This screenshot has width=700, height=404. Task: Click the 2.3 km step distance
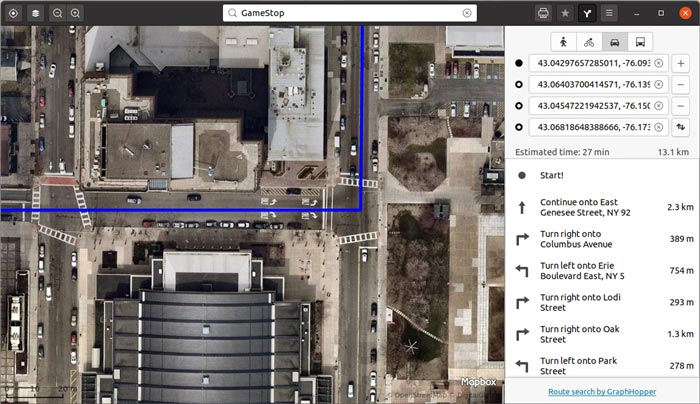coord(680,207)
